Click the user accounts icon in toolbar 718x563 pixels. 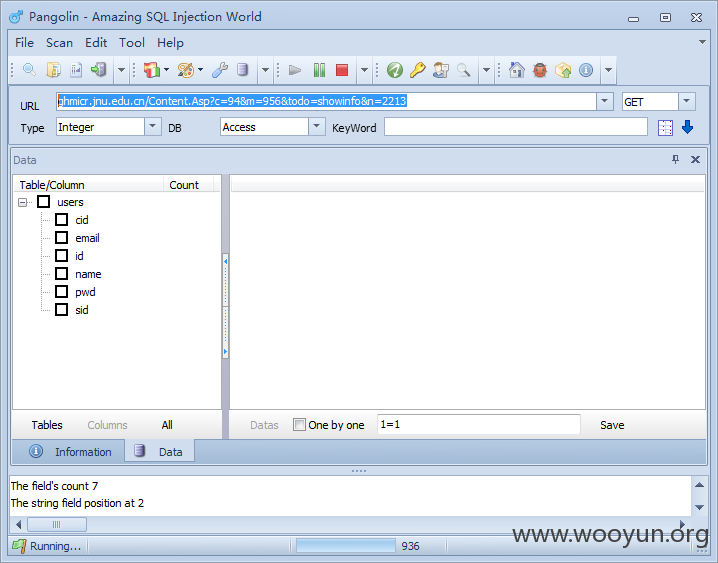coord(441,70)
